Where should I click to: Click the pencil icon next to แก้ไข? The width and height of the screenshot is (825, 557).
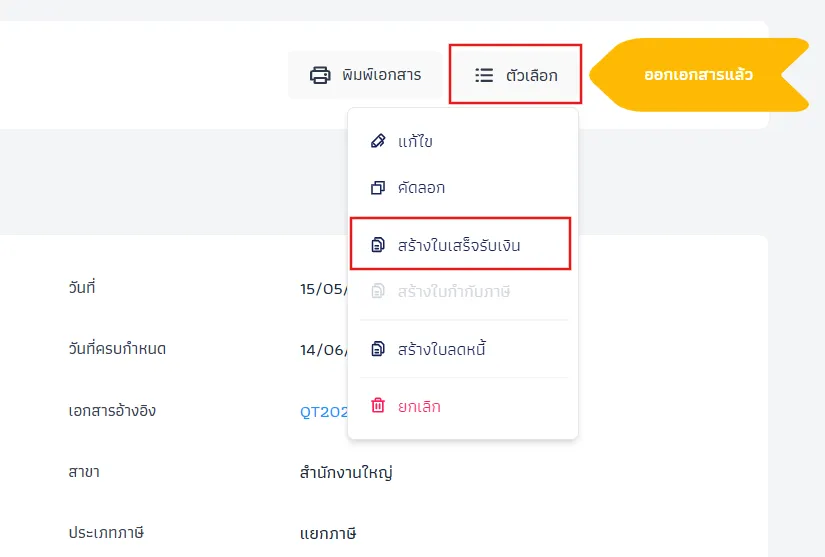(378, 141)
